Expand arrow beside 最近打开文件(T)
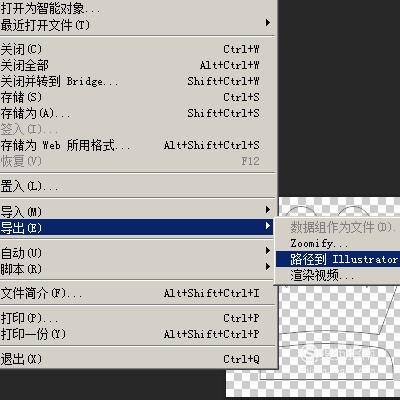The height and width of the screenshot is (400, 400). click(x=268, y=23)
